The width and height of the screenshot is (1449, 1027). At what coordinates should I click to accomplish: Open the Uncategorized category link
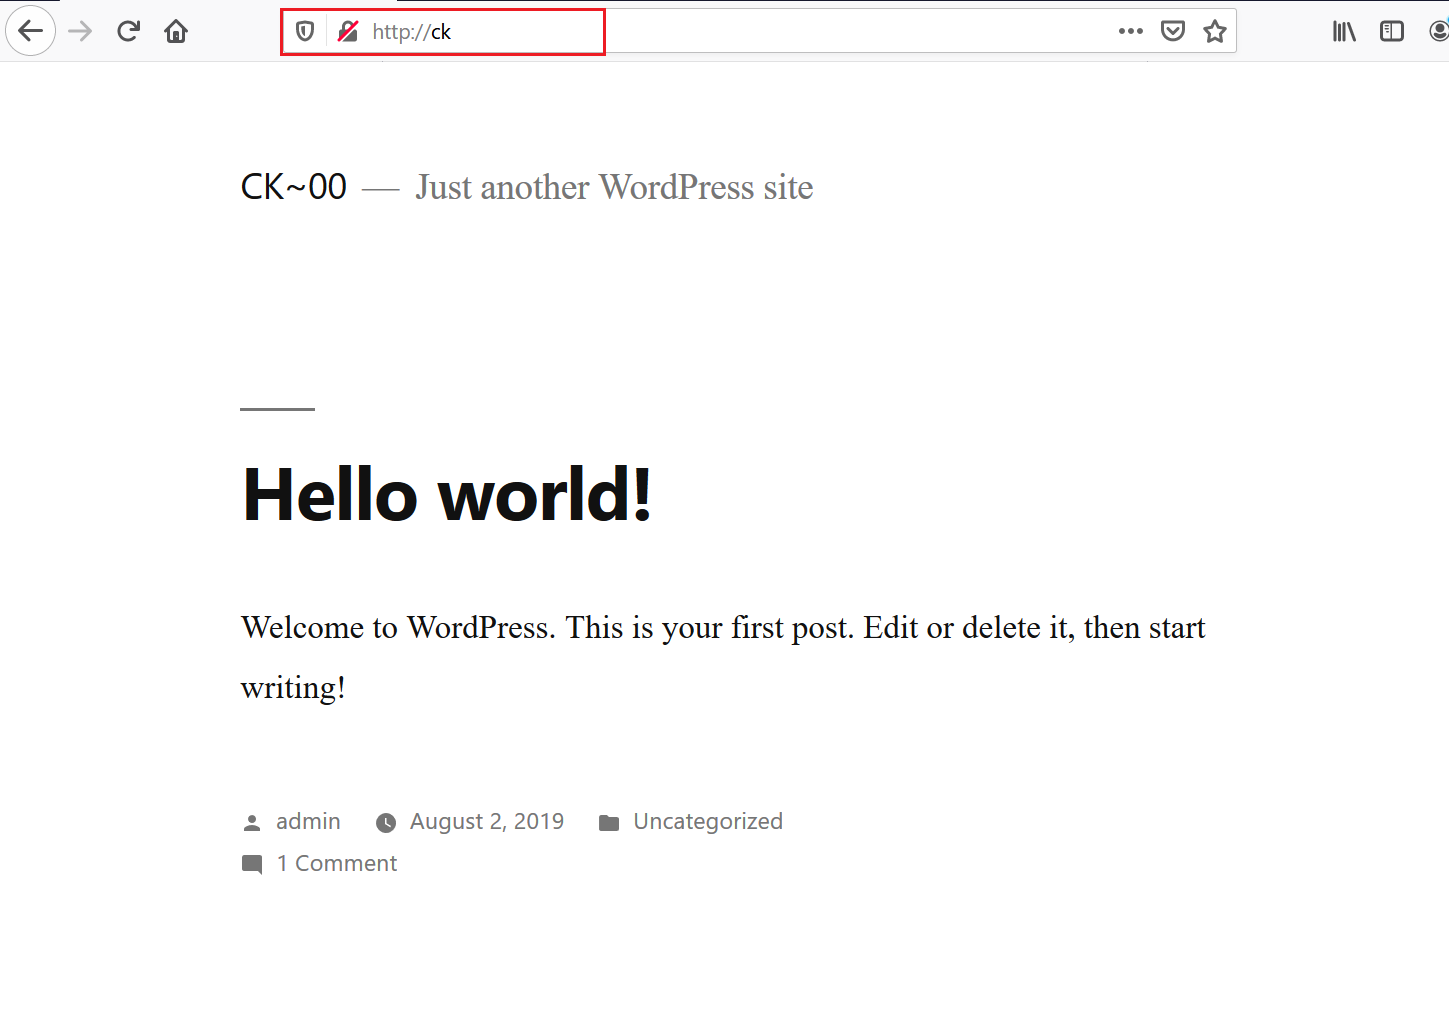[x=708, y=821]
